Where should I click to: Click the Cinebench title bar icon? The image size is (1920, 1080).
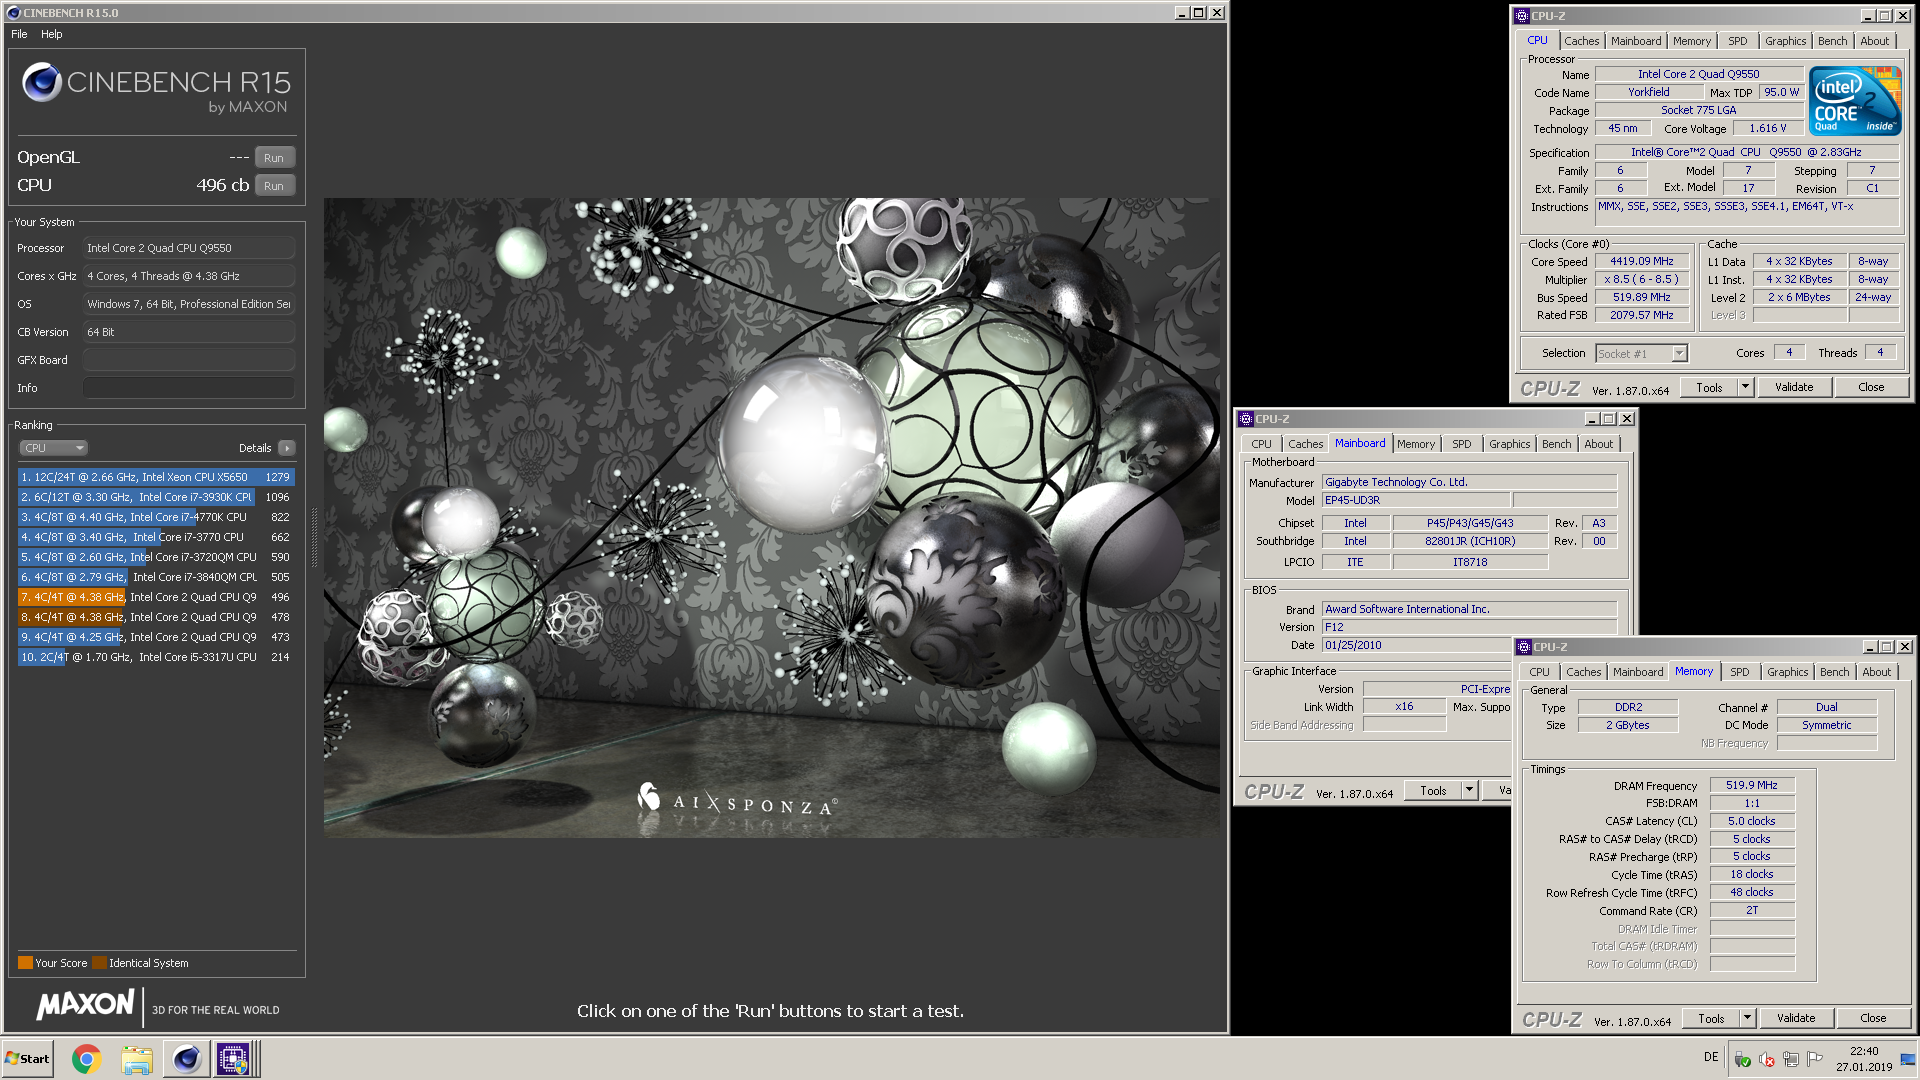click(x=13, y=13)
